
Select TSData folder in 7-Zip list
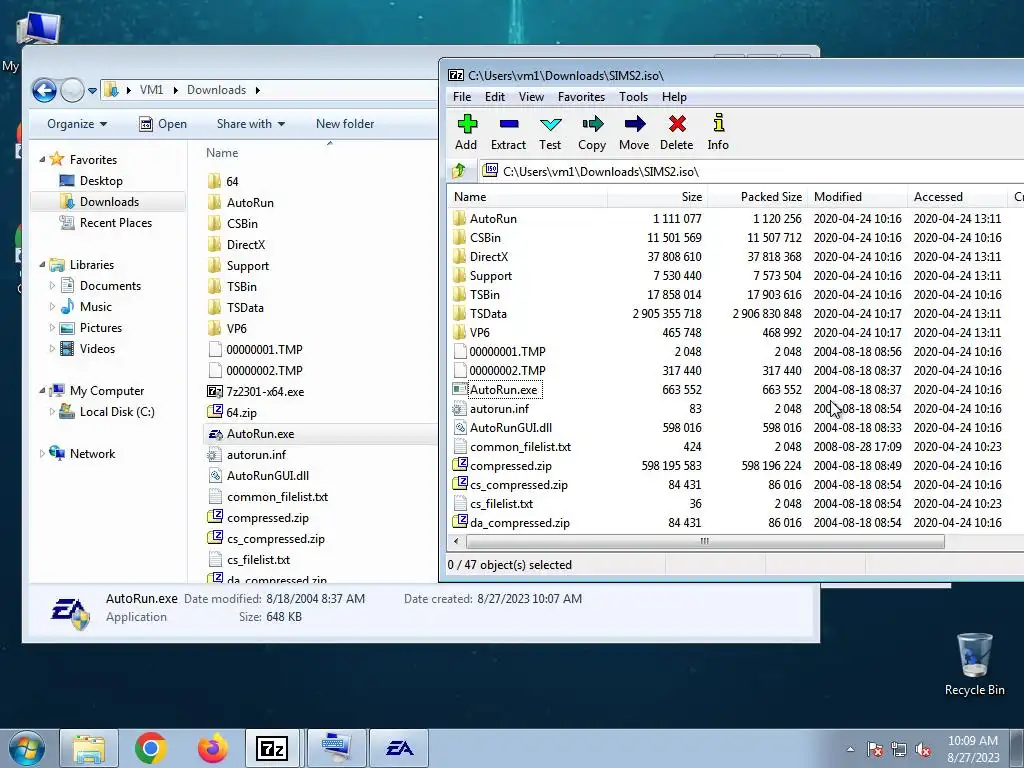487,313
